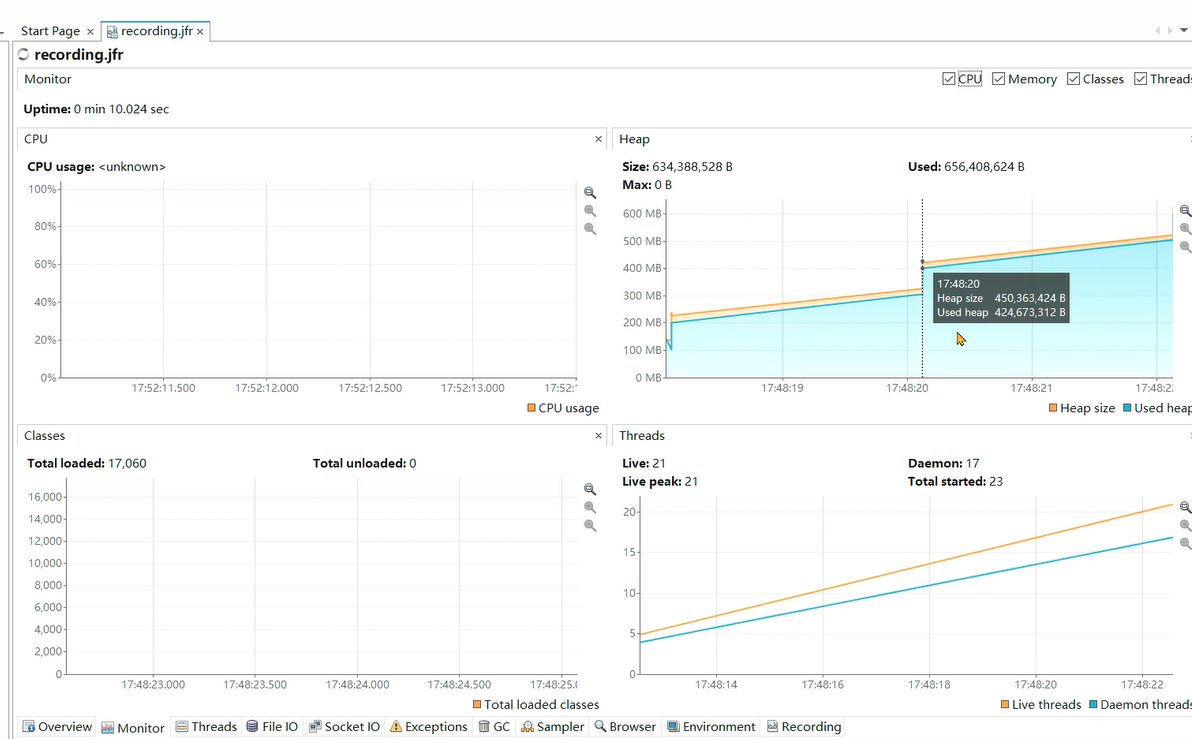Reset CPU chart to fit view
The width and height of the screenshot is (1192, 739).
[x=590, y=229]
